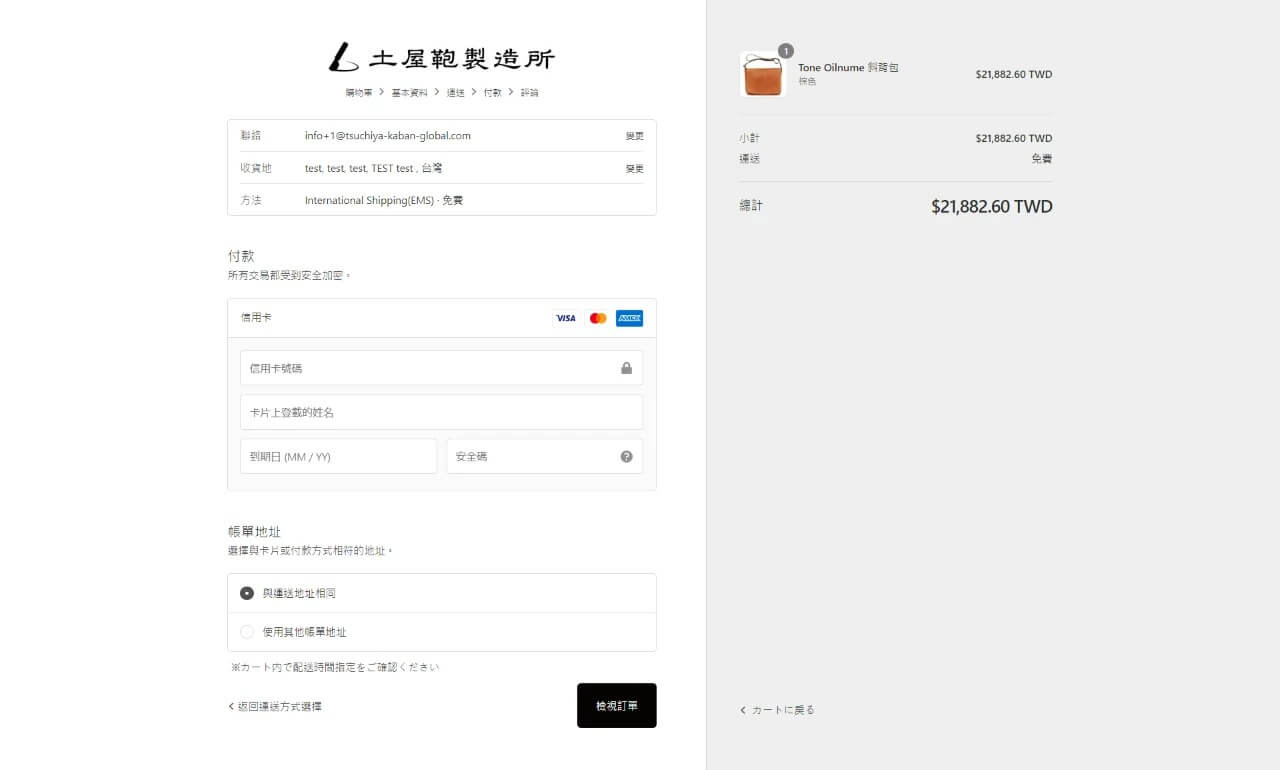Image resolution: width=1280 pixels, height=770 pixels.
Task: Go to 運送 breadcrumb step
Action: [455, 92]
